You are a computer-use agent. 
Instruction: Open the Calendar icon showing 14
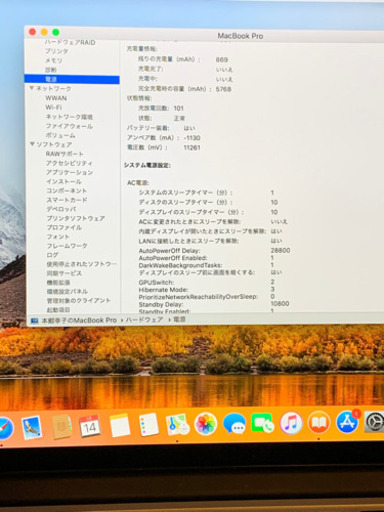[90, 426]
